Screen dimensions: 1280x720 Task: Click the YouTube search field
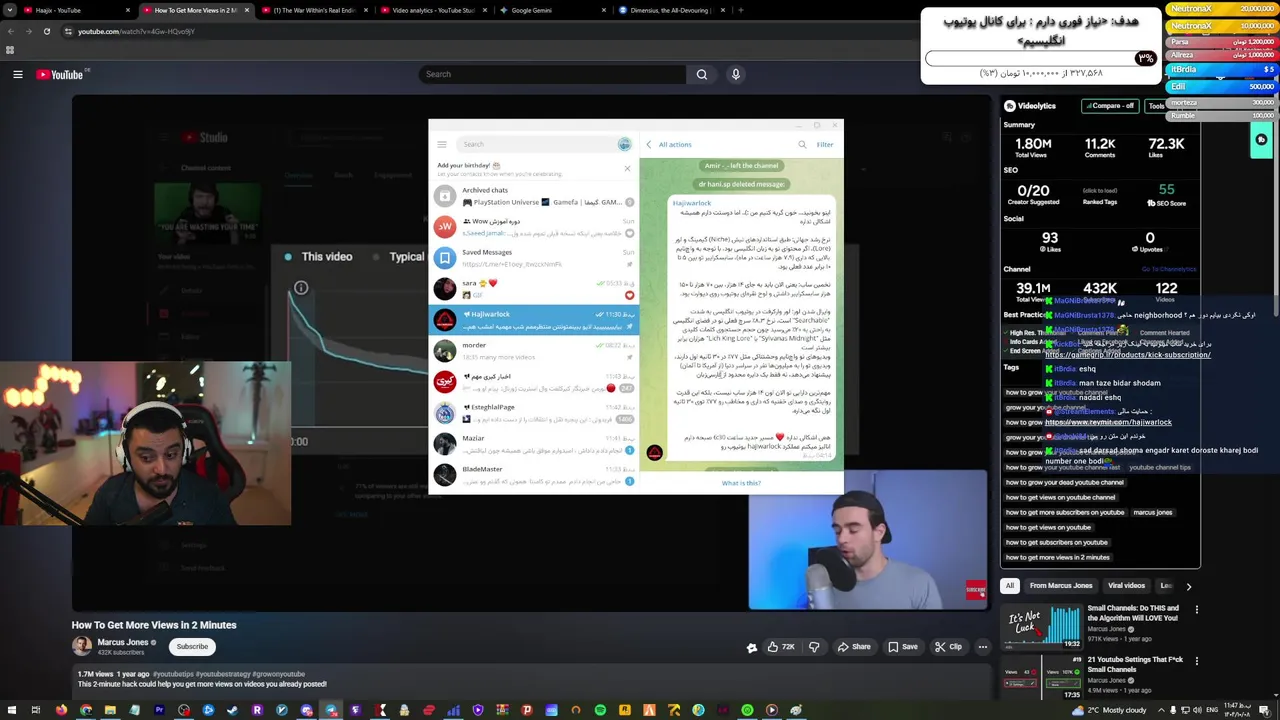553,74
